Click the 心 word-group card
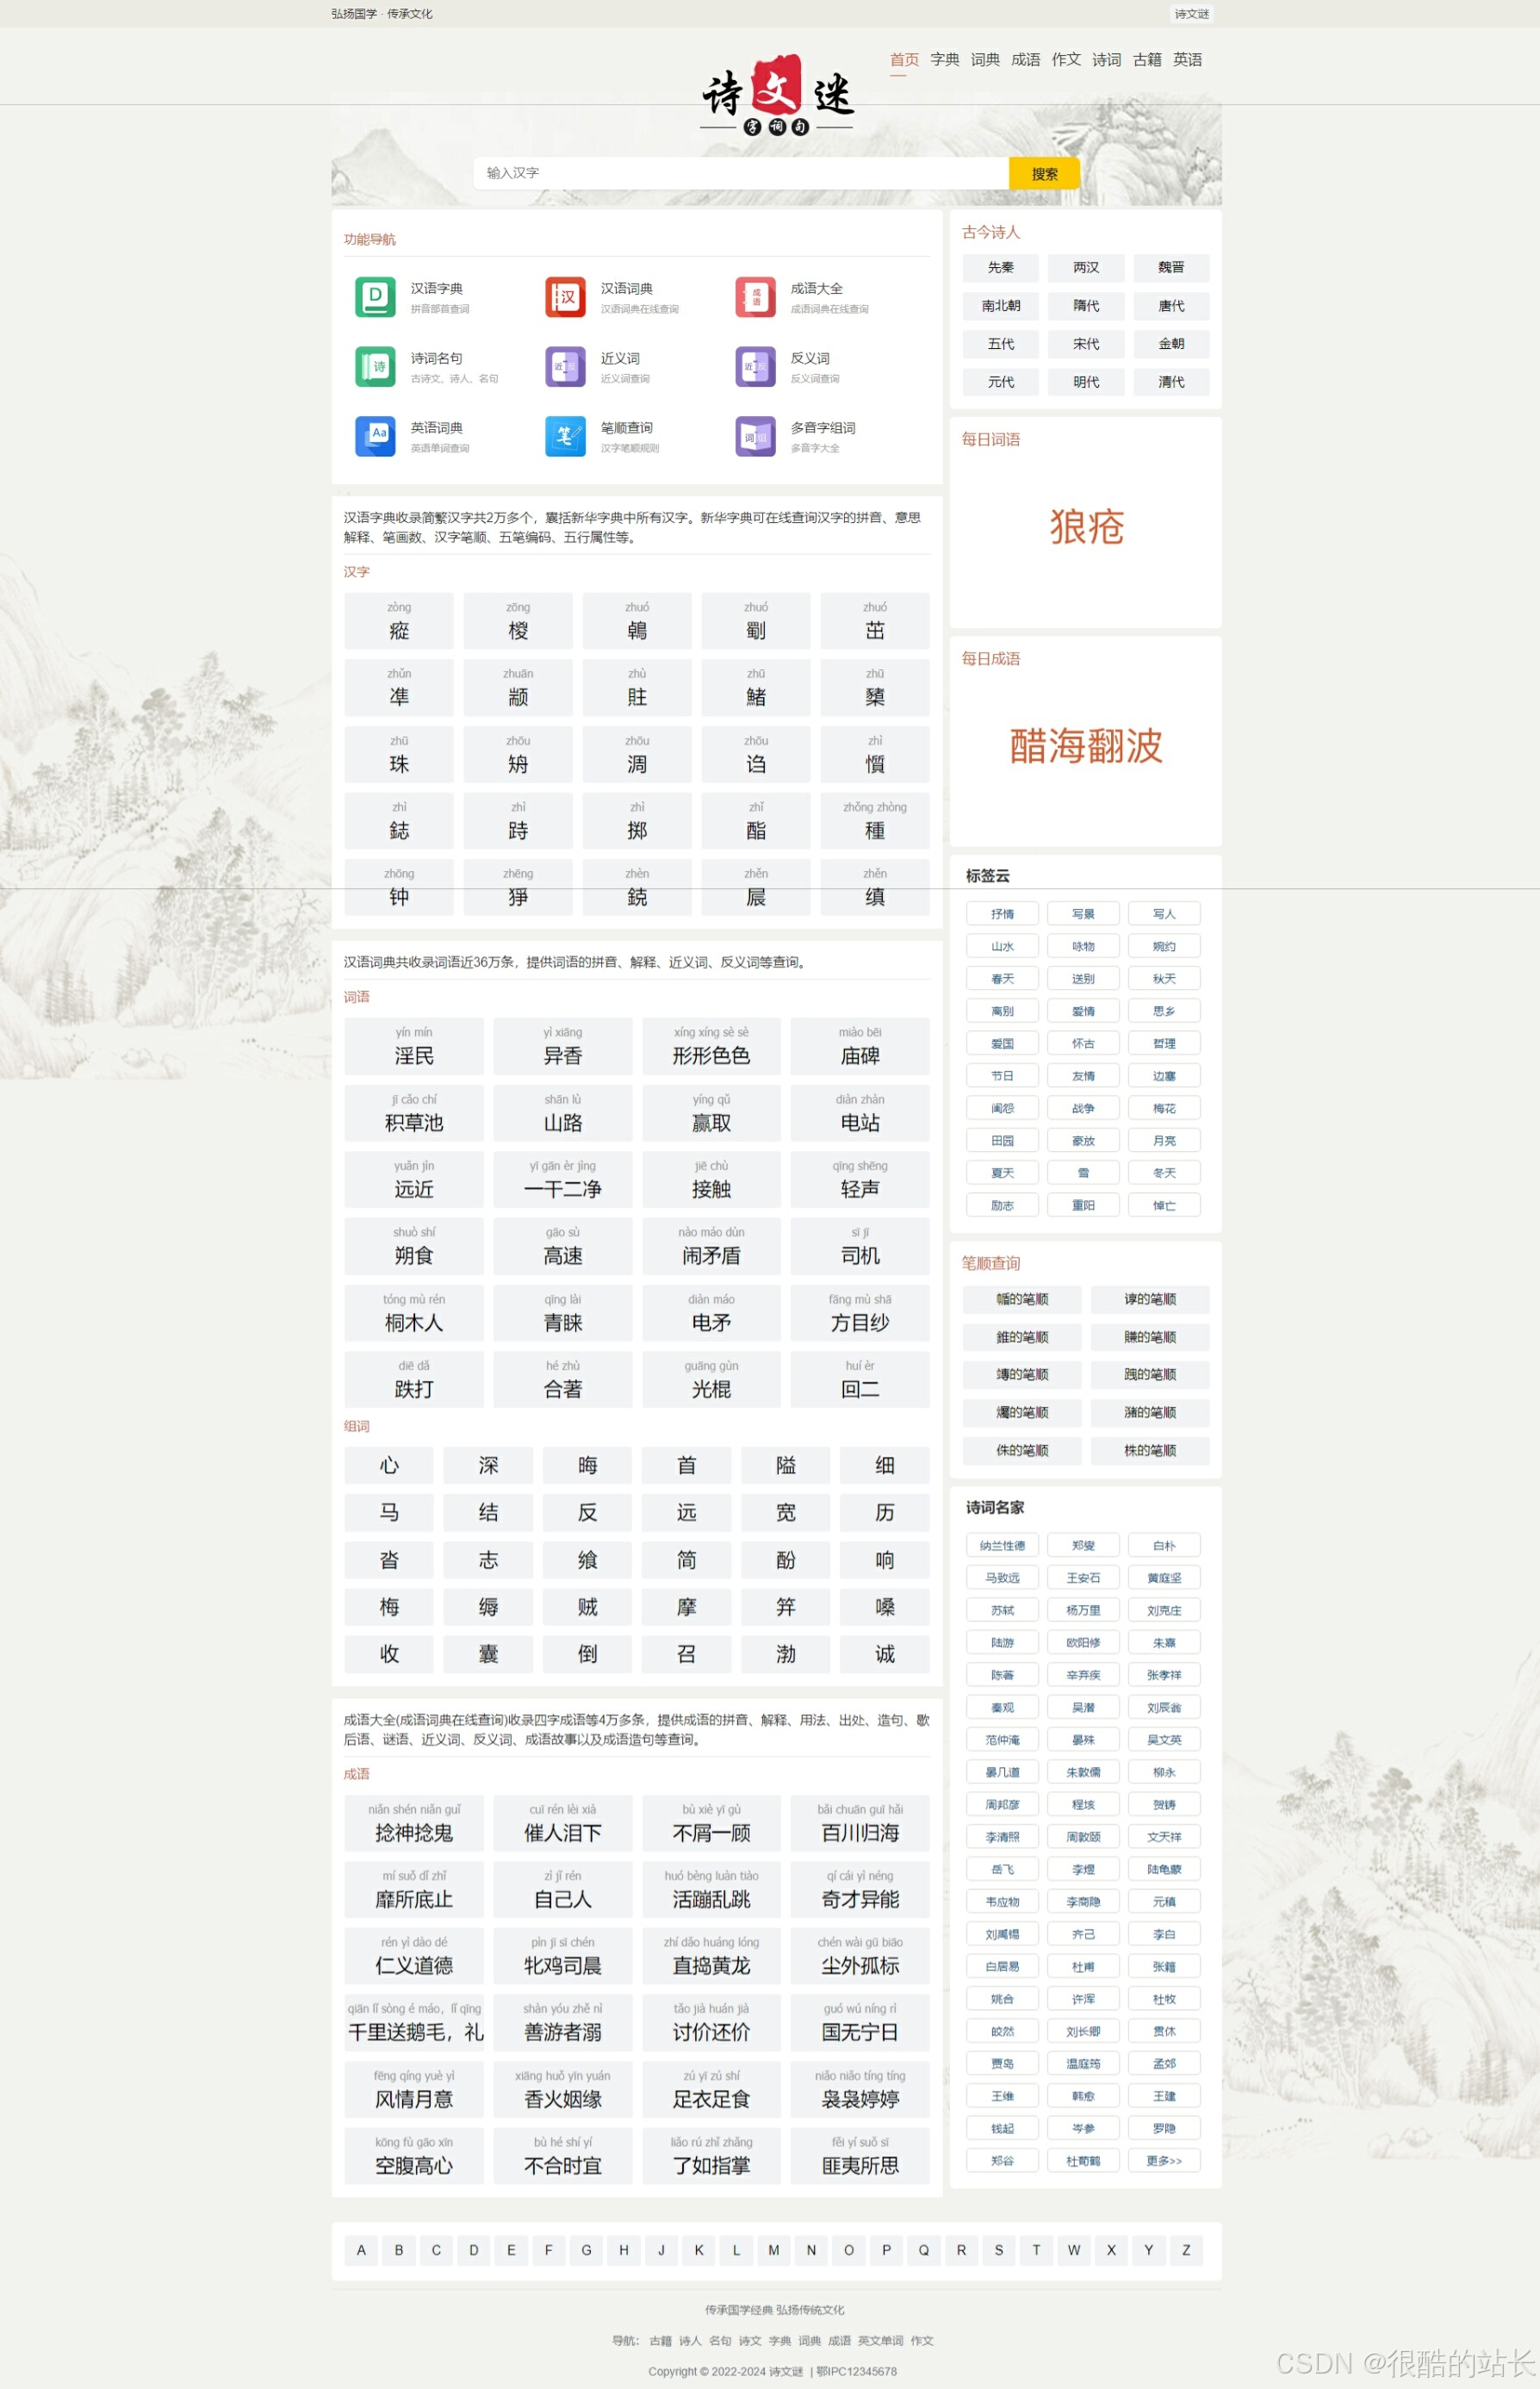The image size is (1540, 2389). tap(389, 1465)
